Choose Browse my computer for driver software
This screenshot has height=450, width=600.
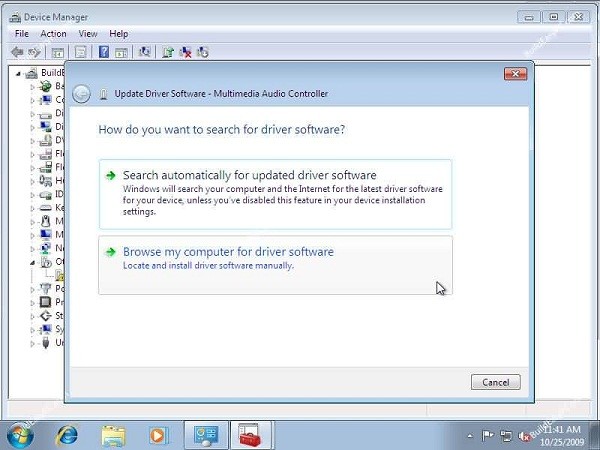click(x=276, y=265)
